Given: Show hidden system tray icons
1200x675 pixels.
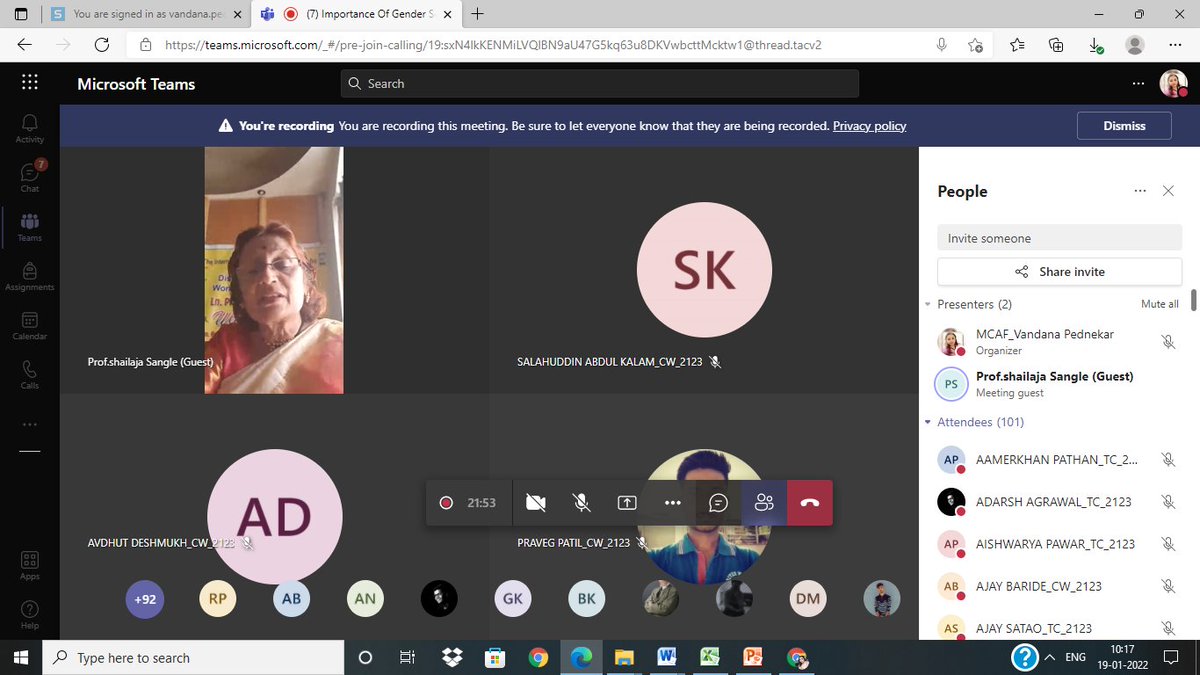Looking at the screenshot, I should click(1049, 658).
